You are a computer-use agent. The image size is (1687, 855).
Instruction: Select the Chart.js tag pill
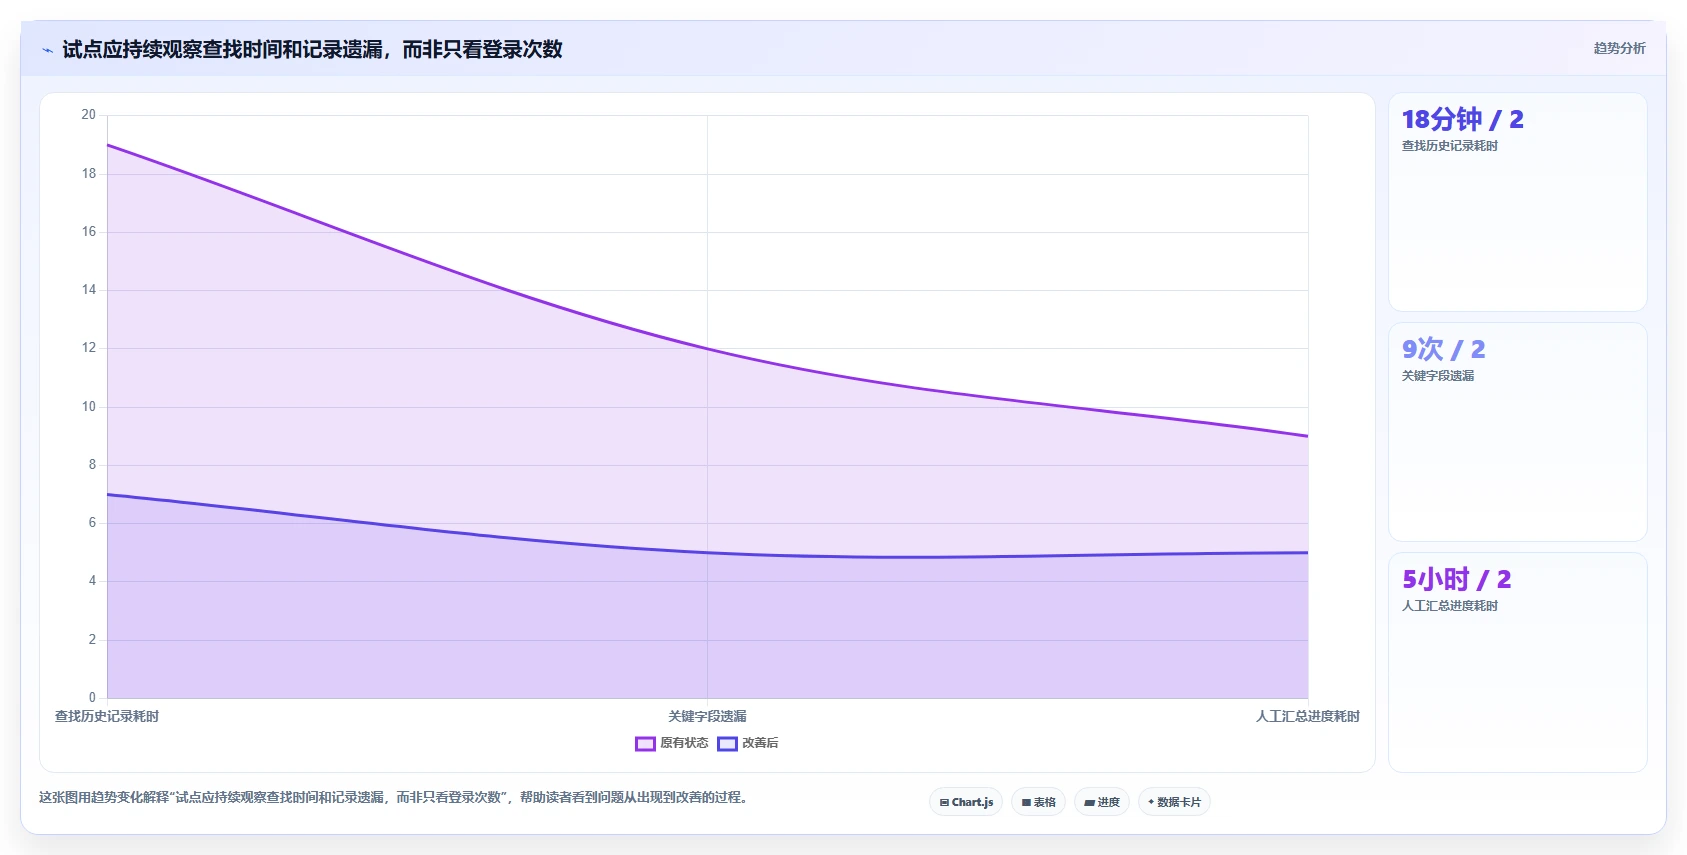coord(966,802)
